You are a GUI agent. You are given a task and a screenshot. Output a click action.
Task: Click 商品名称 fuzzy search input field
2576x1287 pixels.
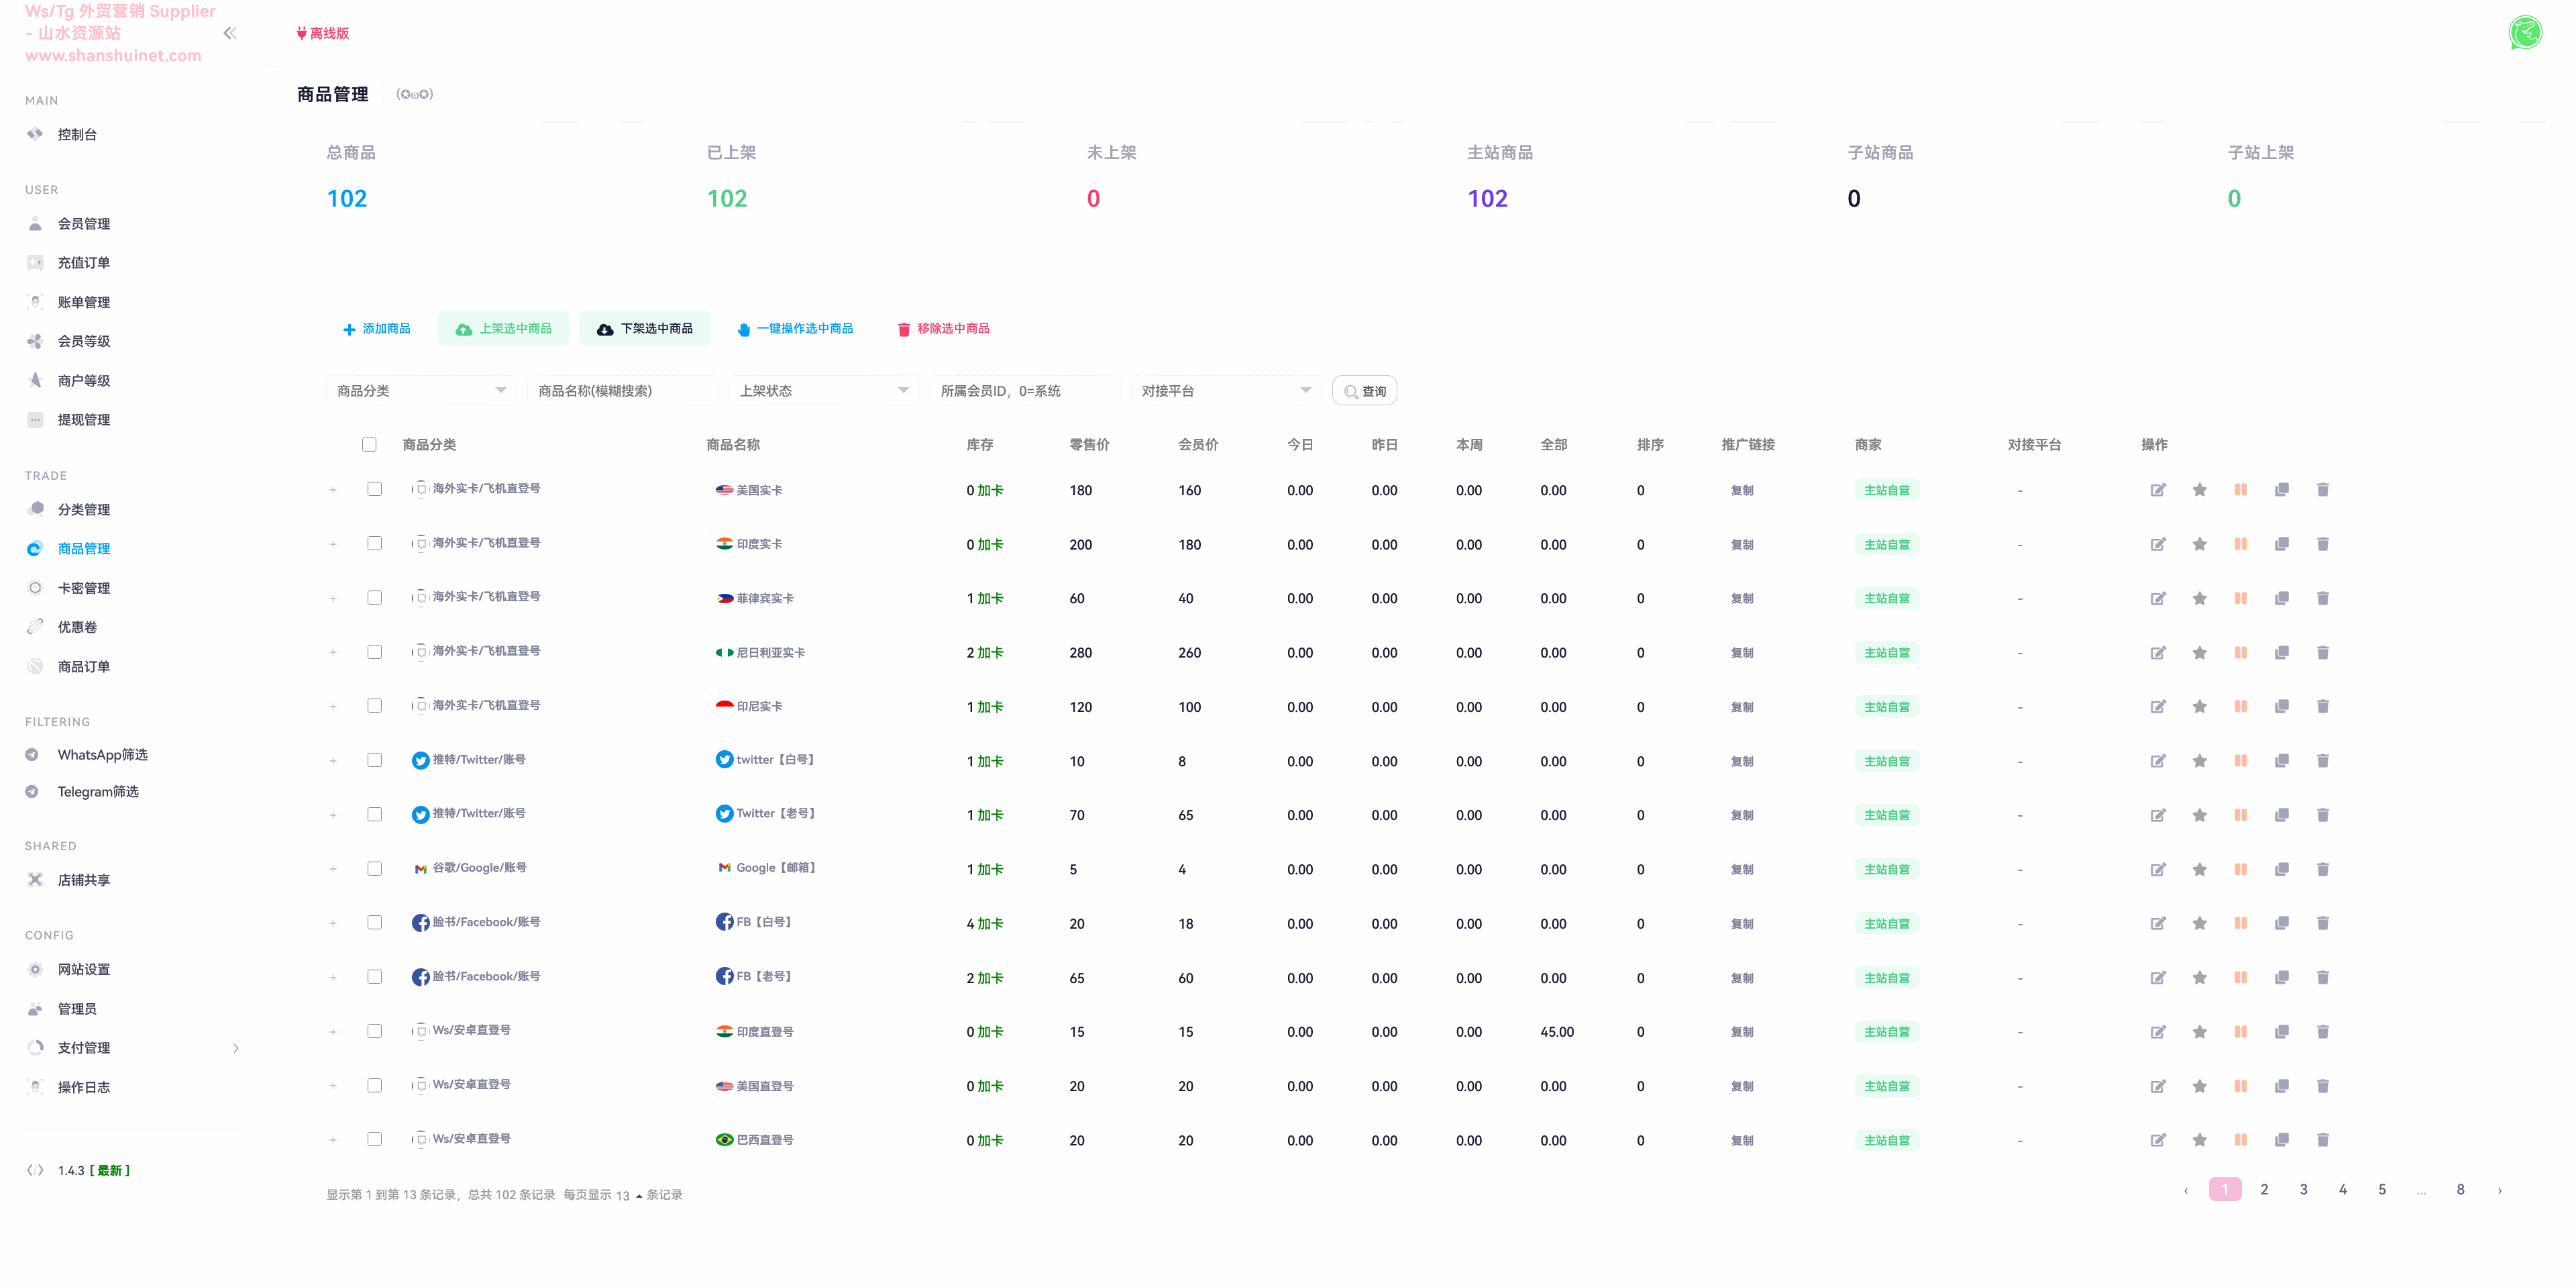pos(622,390)
